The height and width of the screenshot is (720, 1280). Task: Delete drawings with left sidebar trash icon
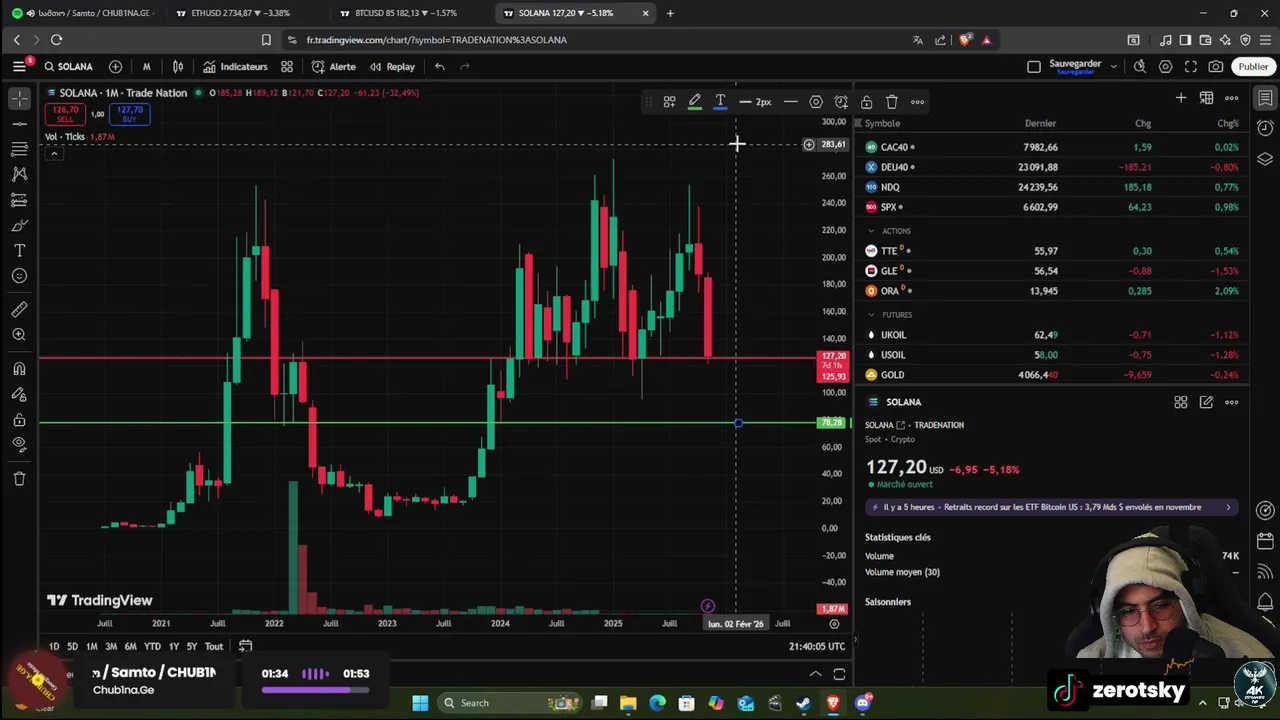pos(19,479)
